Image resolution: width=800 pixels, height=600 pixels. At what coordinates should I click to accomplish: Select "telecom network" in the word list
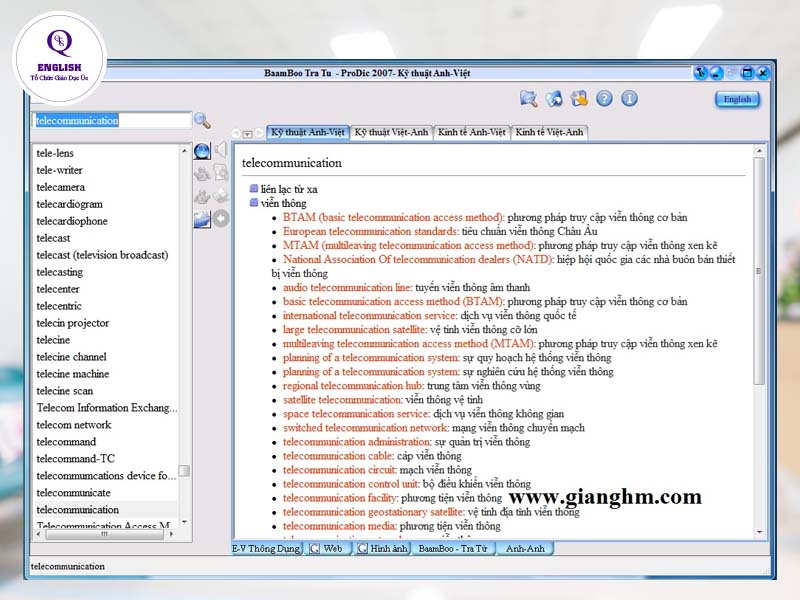(74, 424)
